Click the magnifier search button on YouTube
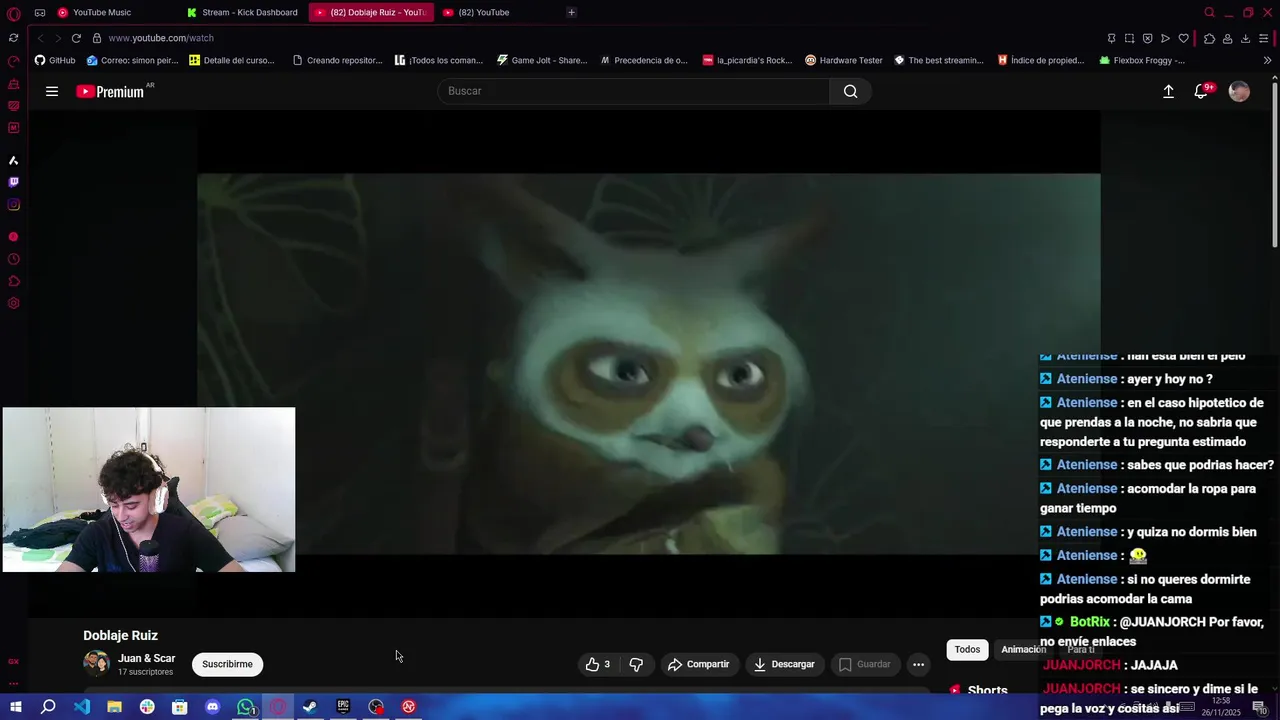Viewport: 1280px width, 720px height. [850, 91]
